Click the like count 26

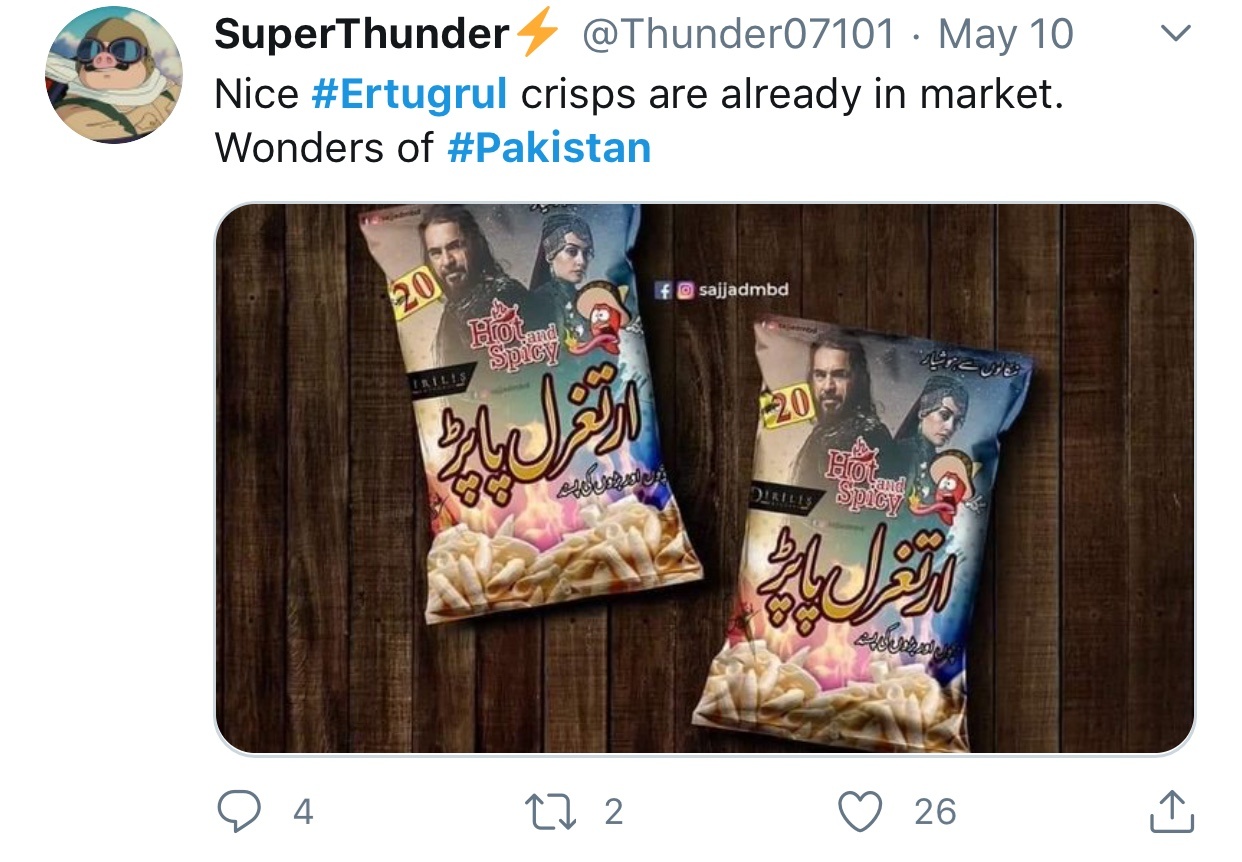(935, 812)
